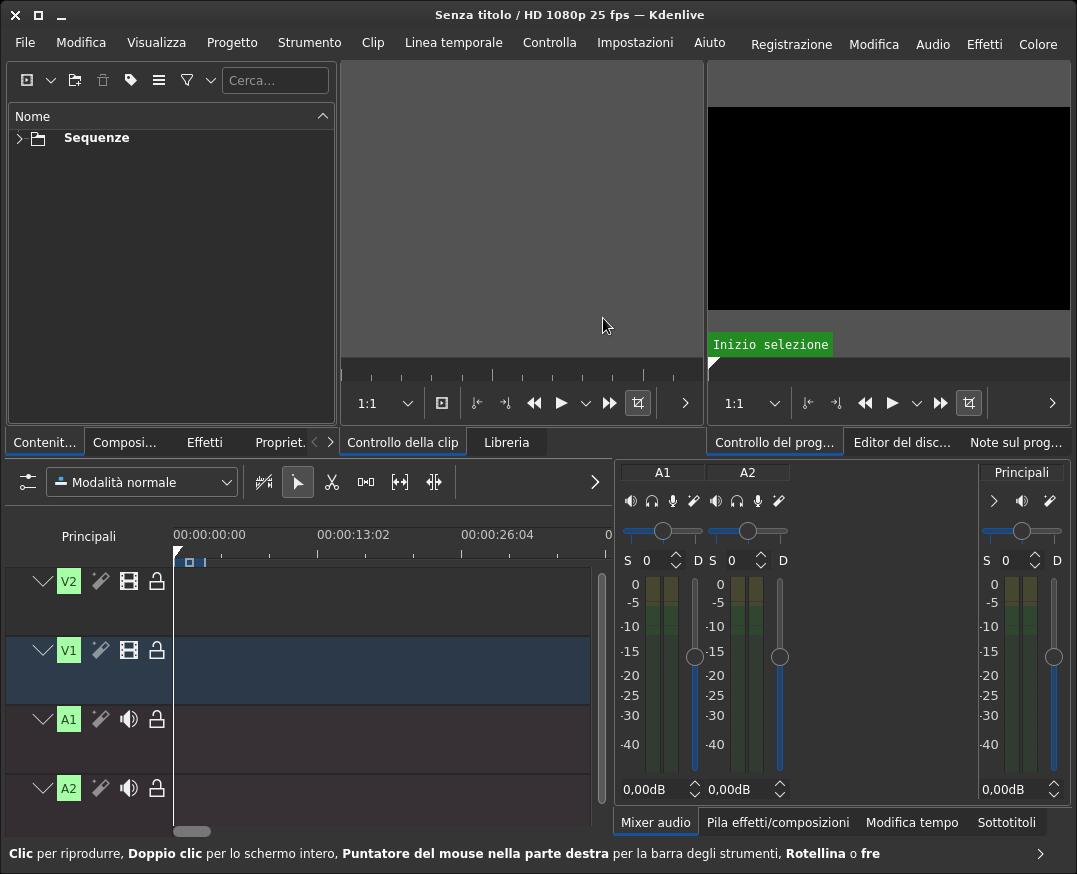Open the tags panel icon
1077x874 pixels.
tap(131, 80)
